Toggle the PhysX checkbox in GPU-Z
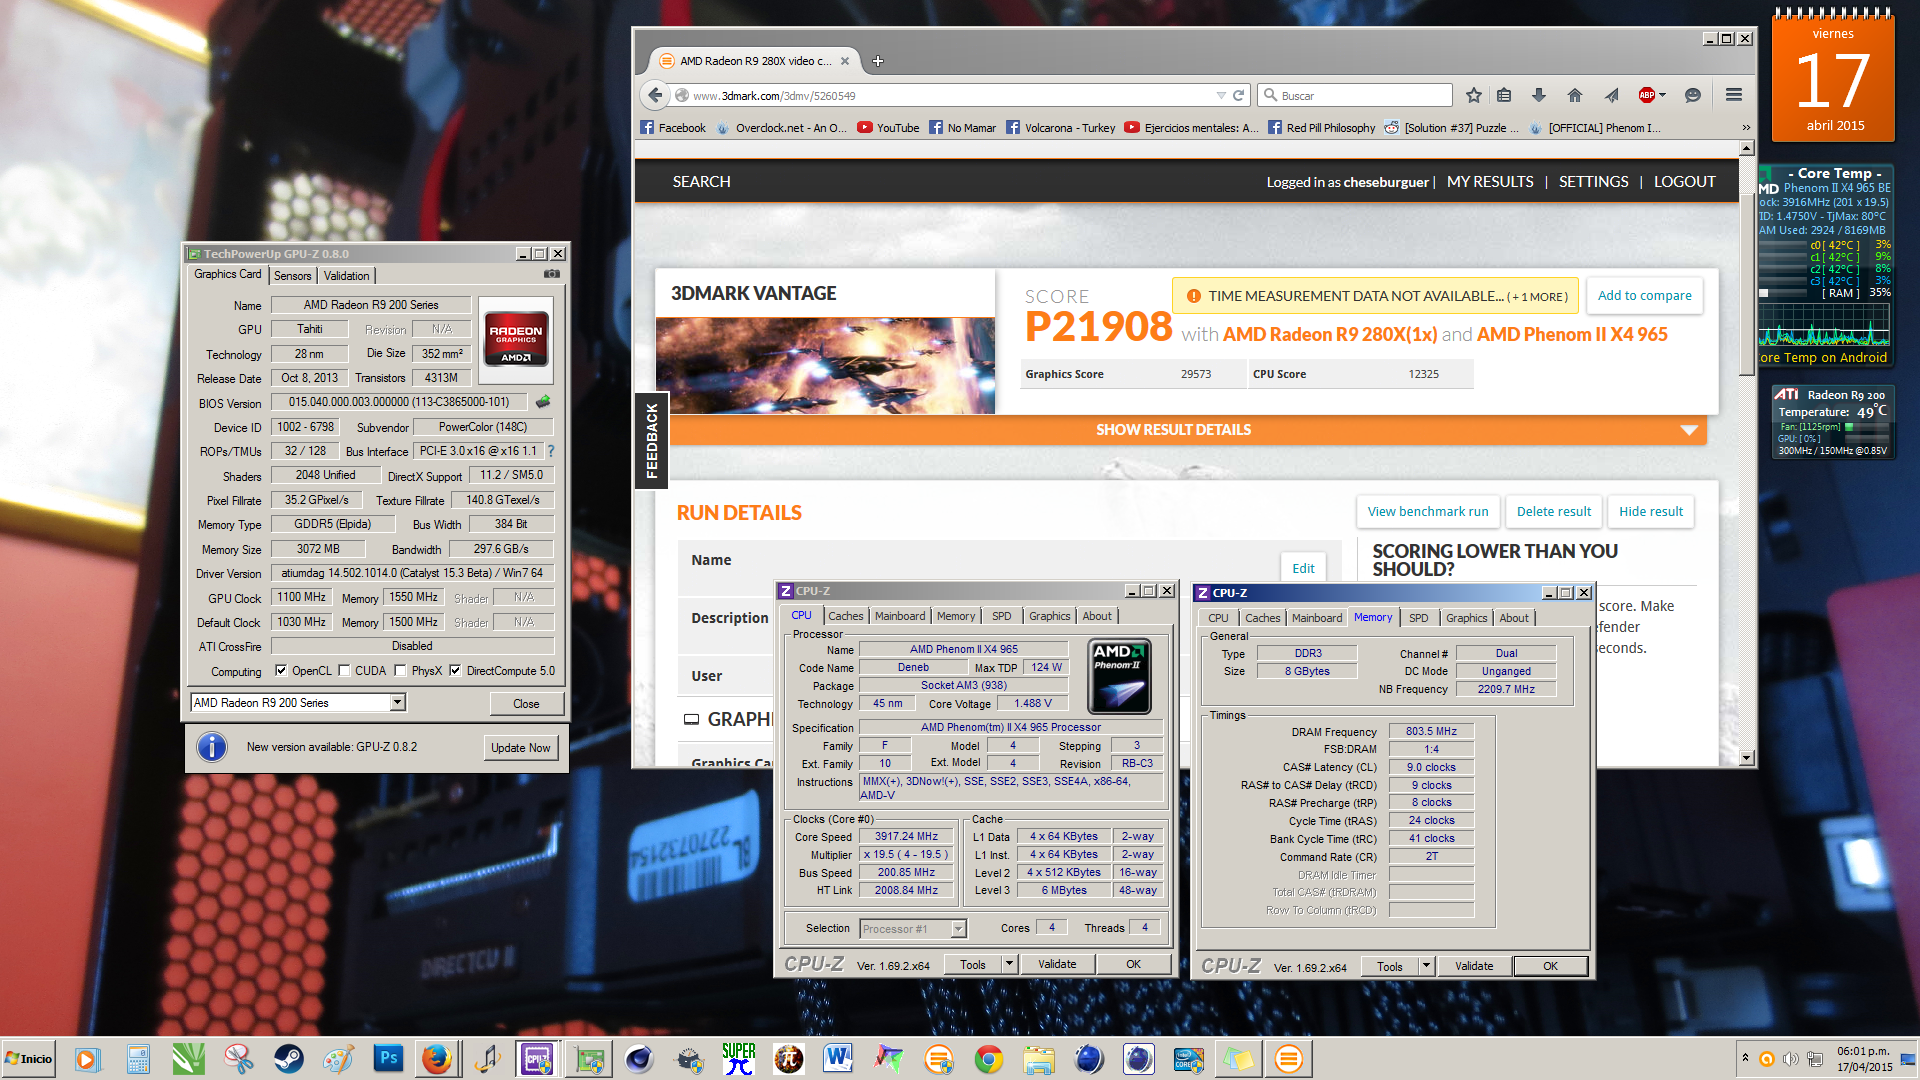Screen dimensions: 1920x1080 400,671
